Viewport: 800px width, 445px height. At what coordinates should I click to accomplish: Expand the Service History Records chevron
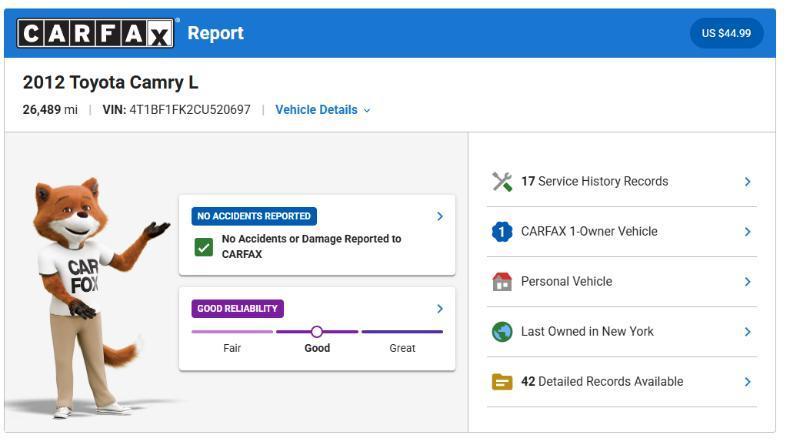point(747,182)
